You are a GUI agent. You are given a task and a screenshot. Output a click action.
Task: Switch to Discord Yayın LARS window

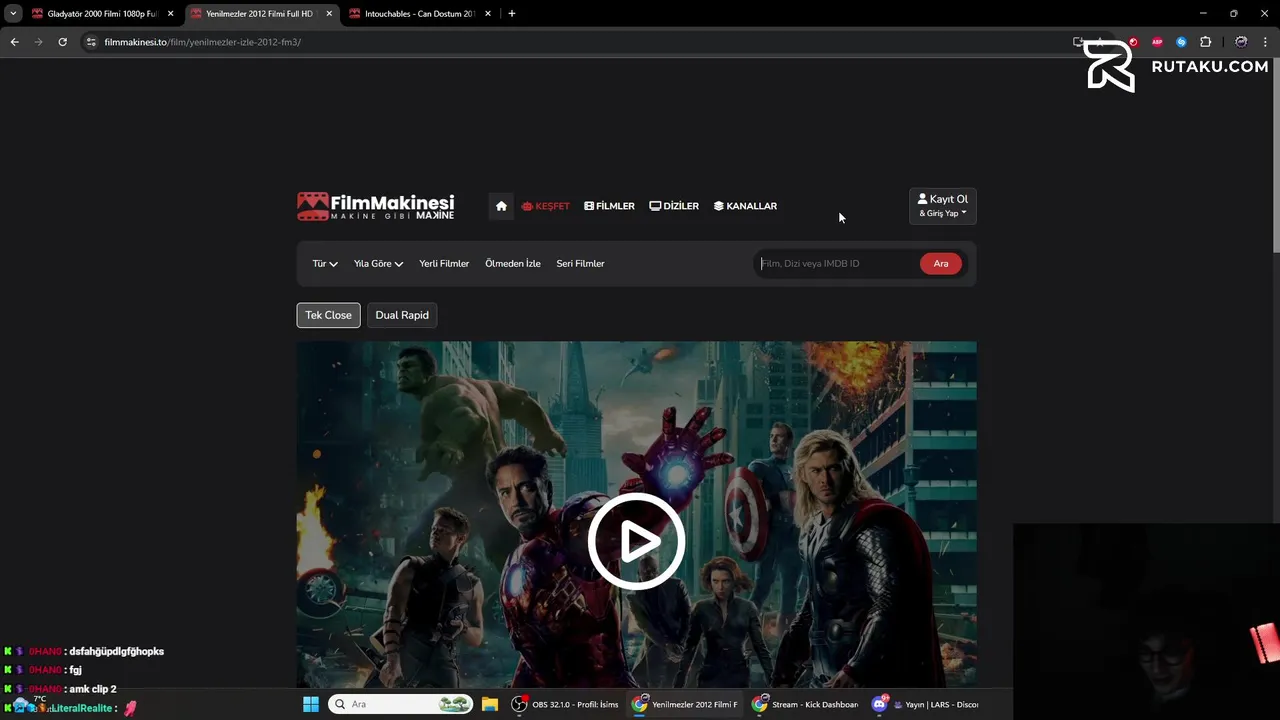926,704
